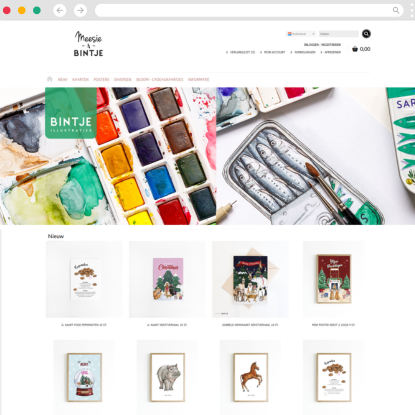The height and width of the screenshot is (415, 415).
Task: Open the Verlanglijst link
Action: point(240,52)
